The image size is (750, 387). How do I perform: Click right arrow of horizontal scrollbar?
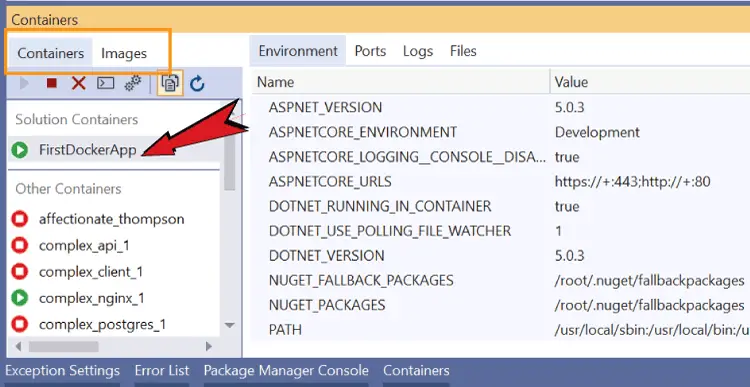tap(209, 346)
